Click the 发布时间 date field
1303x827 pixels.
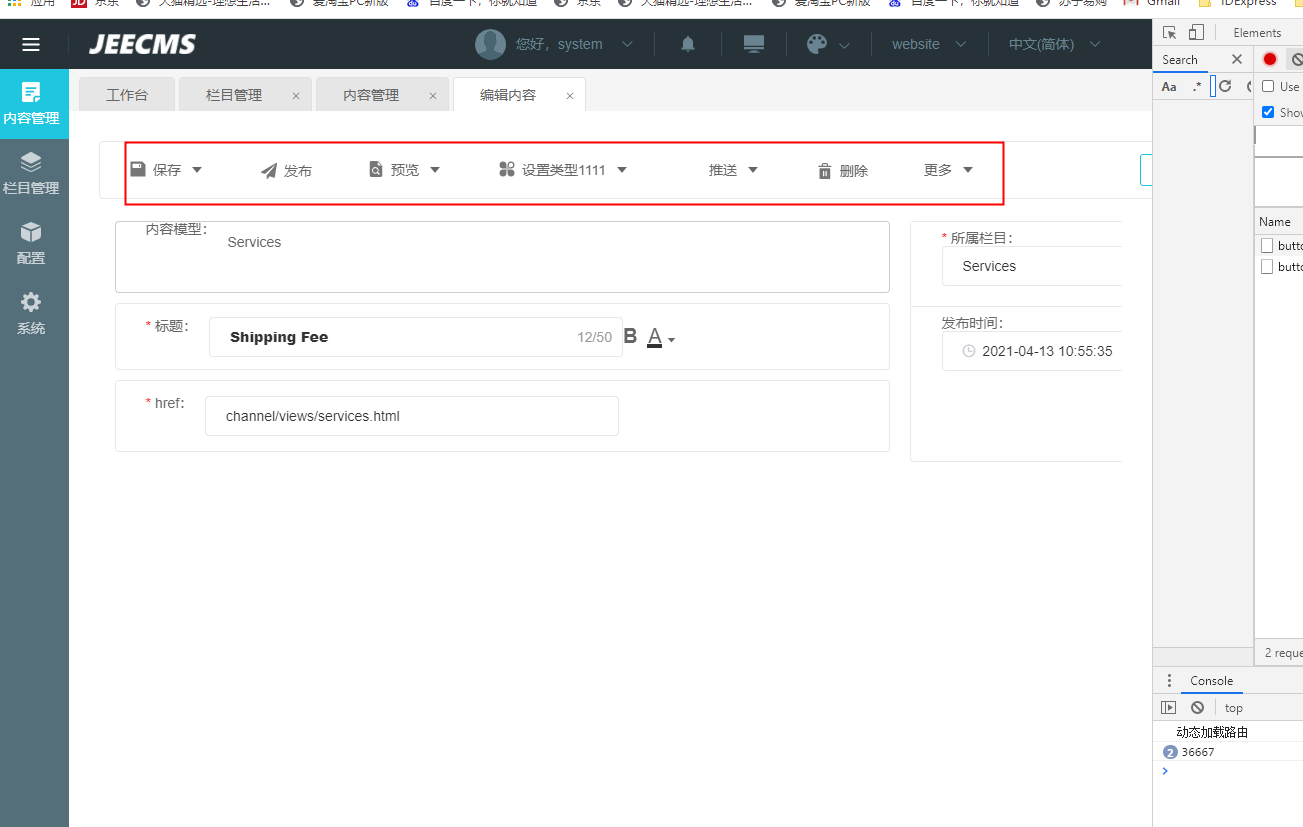tap(1032, 351)
